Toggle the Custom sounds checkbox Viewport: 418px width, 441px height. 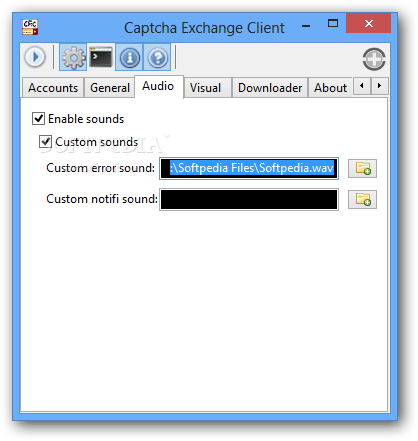click(45, 142)
